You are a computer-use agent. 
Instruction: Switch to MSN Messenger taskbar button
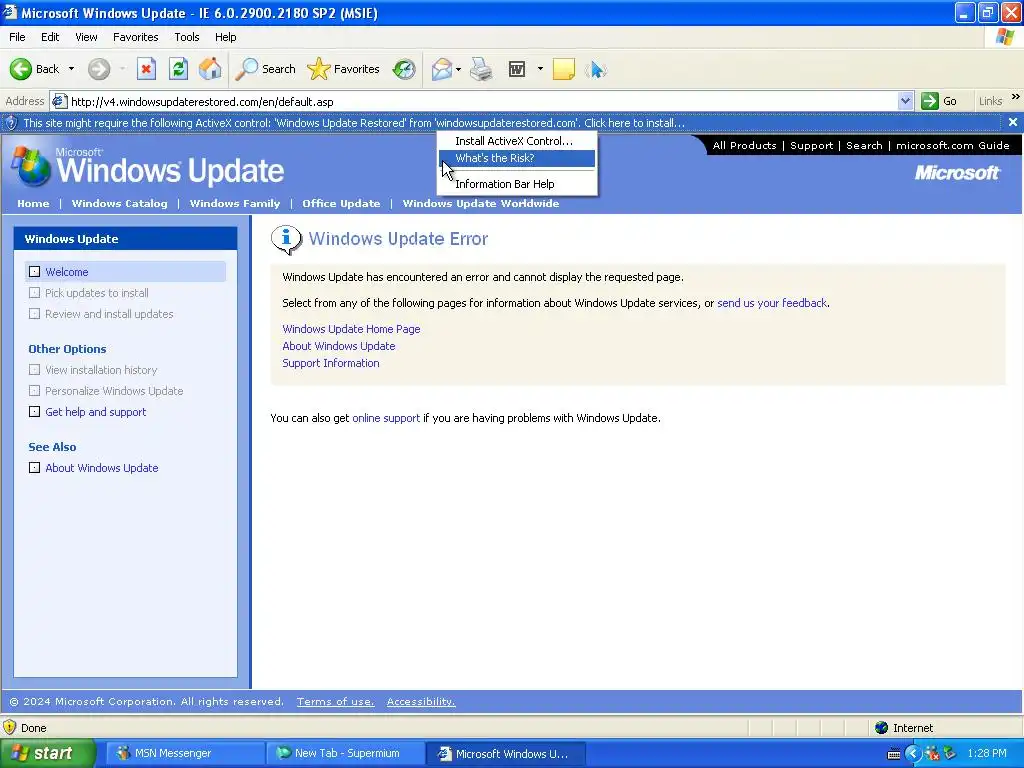[184, 753]
